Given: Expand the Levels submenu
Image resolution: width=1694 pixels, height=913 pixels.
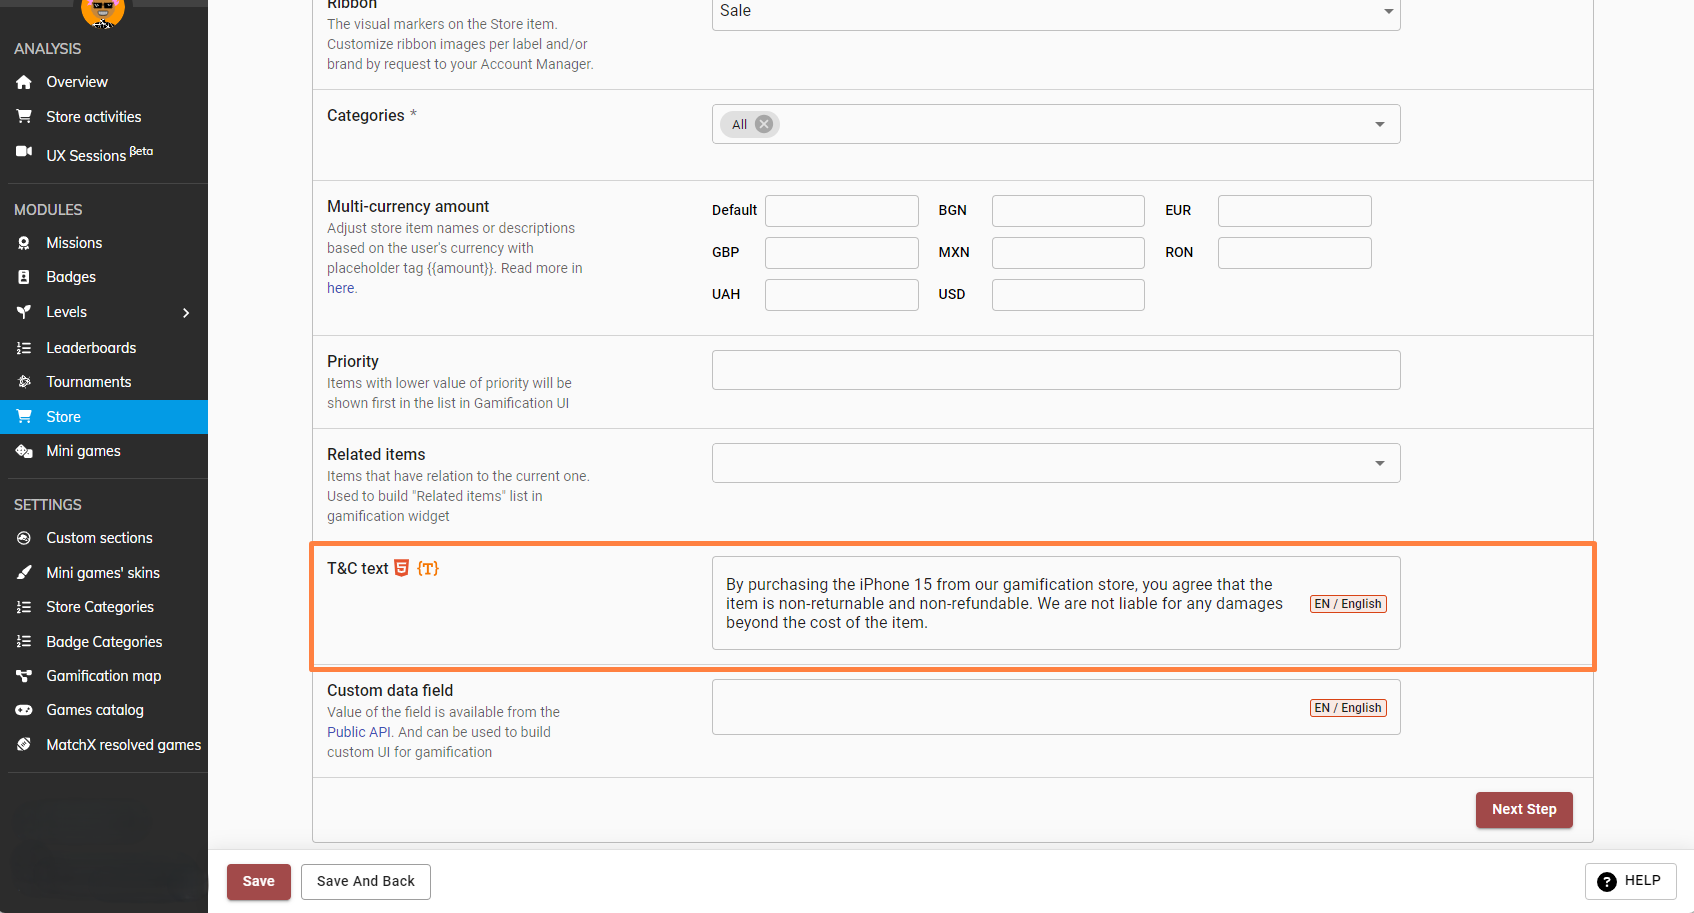Looking at the screenshot, I should click(186, 312).
